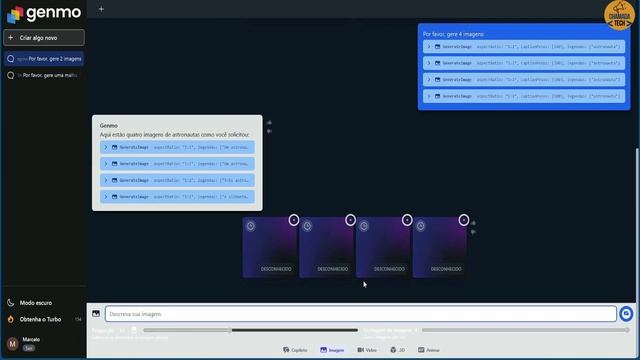Open the third DESCONHECIDO image card
Viewport: 640px width, 360px height.
(x=383, y=247)
